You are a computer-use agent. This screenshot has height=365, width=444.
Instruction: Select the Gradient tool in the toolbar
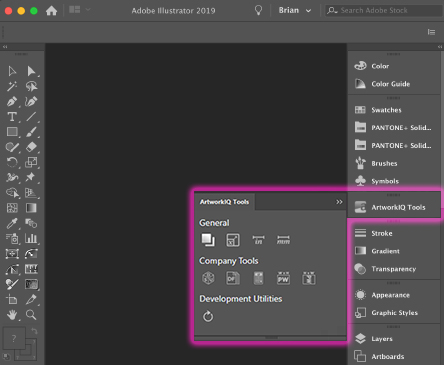click(x=31, y=208)
